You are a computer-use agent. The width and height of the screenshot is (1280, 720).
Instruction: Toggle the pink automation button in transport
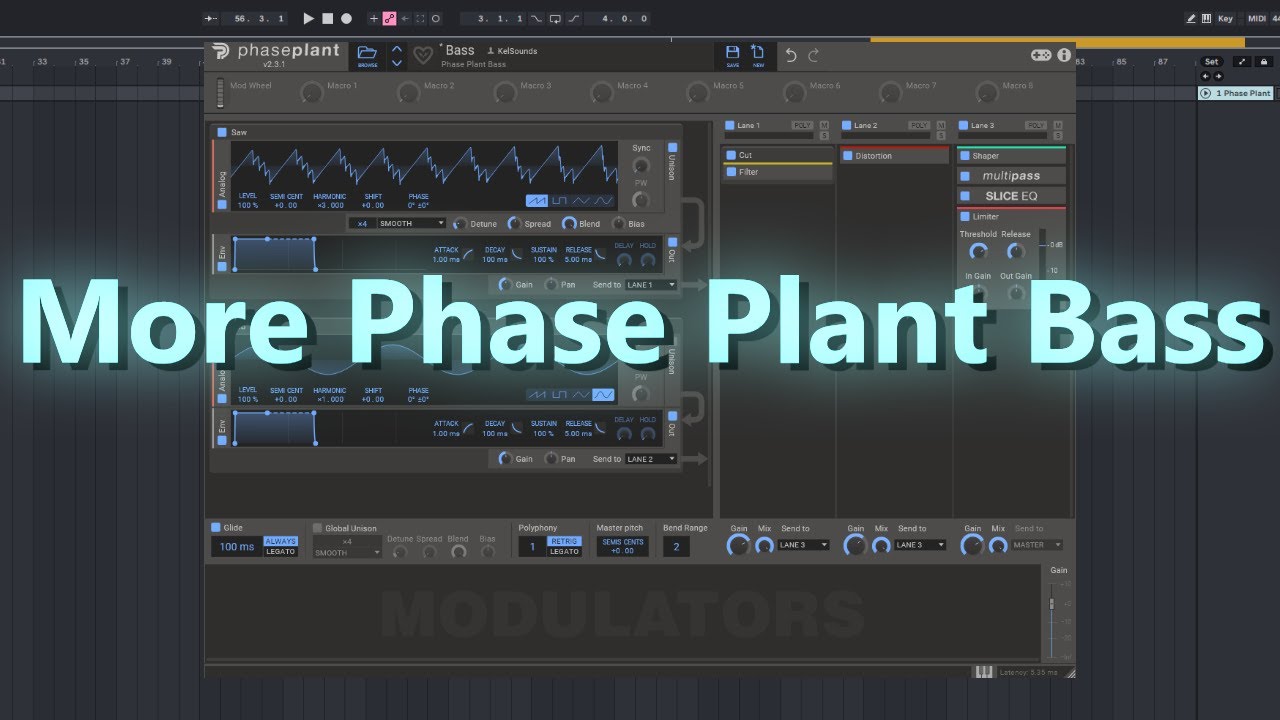(389, 18)
